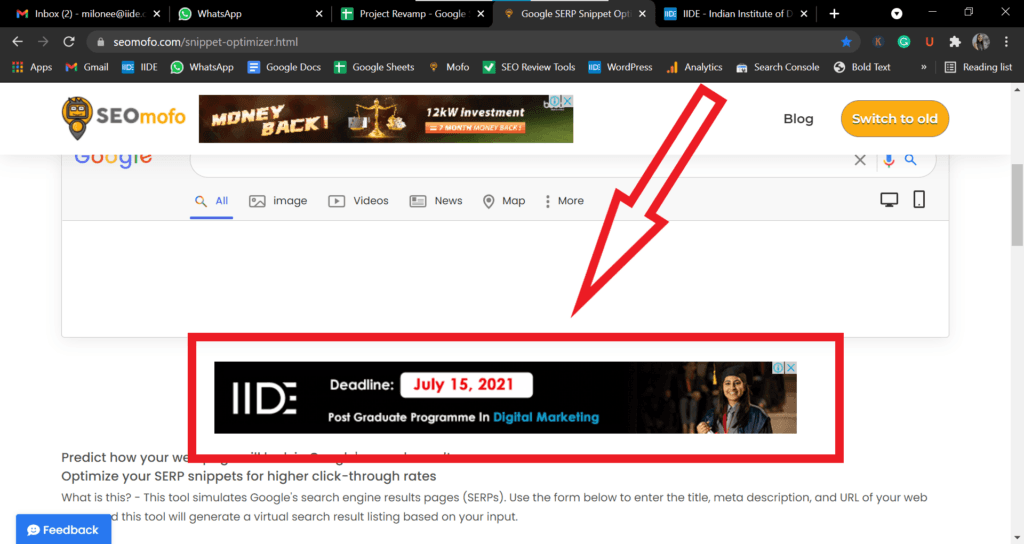The image size is (1024, 544).
Task: Open Bold Text bookmark
Action: tap(862, 67)
